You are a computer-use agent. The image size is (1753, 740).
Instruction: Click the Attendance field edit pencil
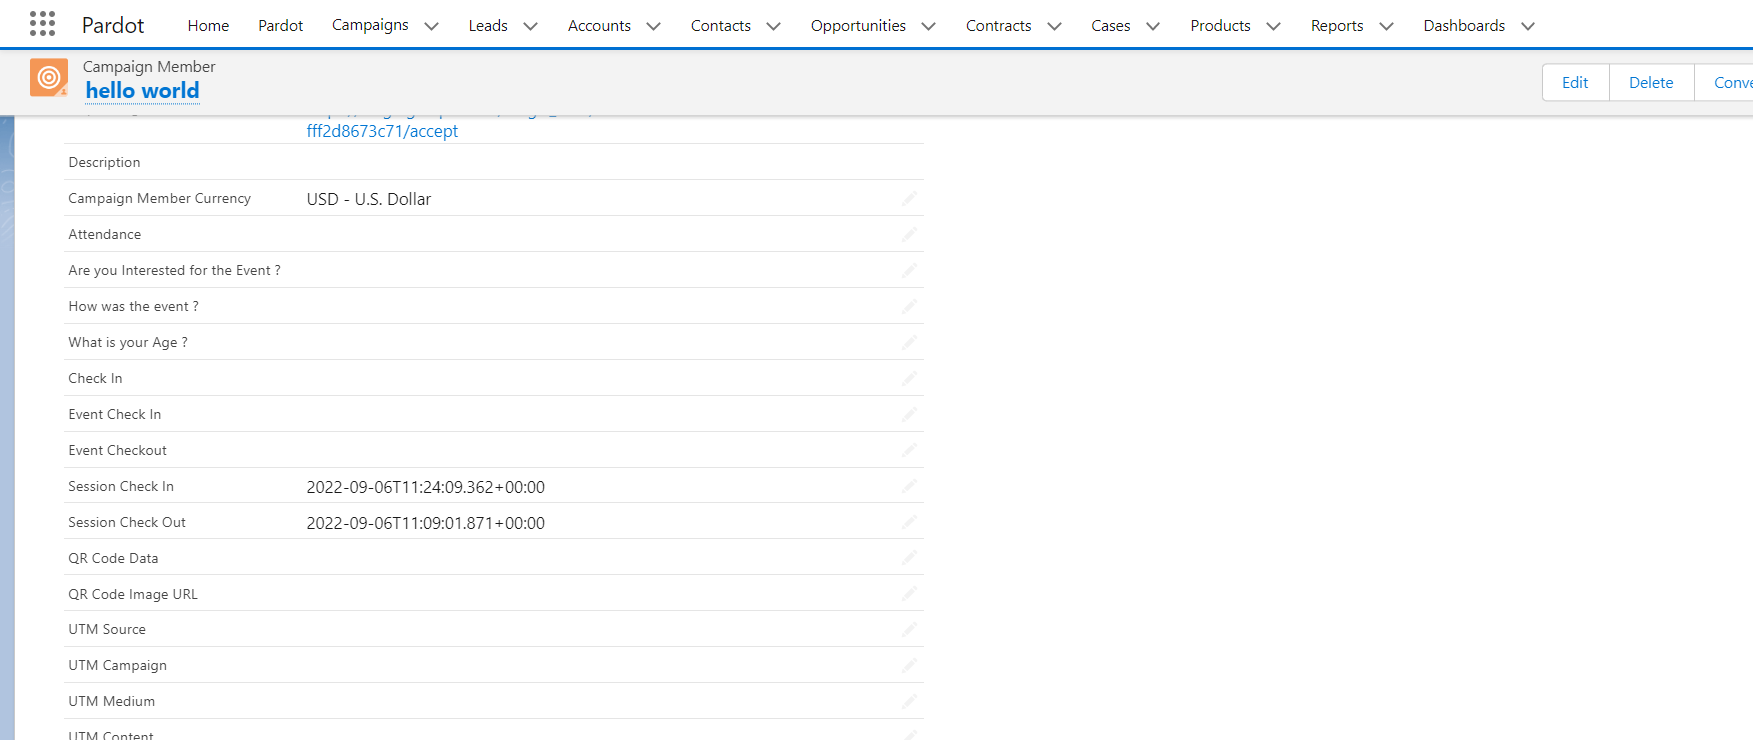(908, 235)
